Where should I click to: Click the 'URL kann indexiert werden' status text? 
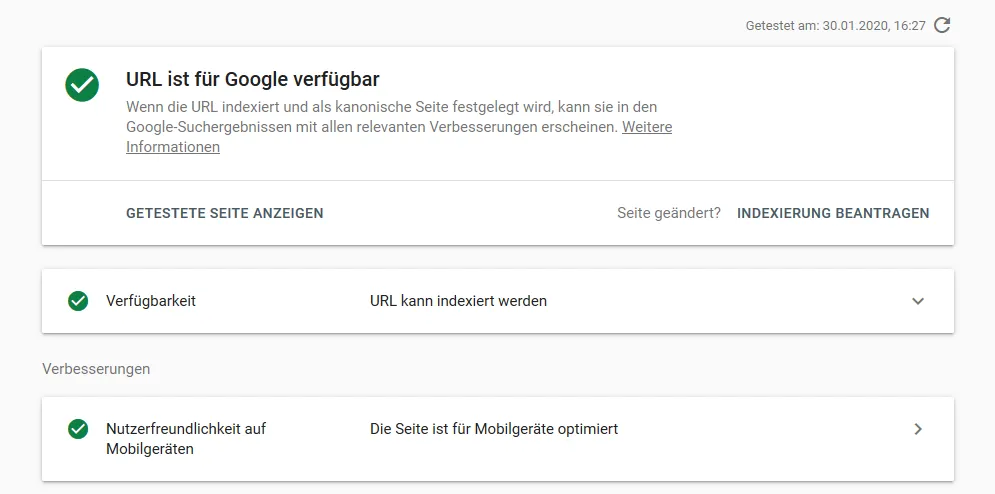coord(458,301)
